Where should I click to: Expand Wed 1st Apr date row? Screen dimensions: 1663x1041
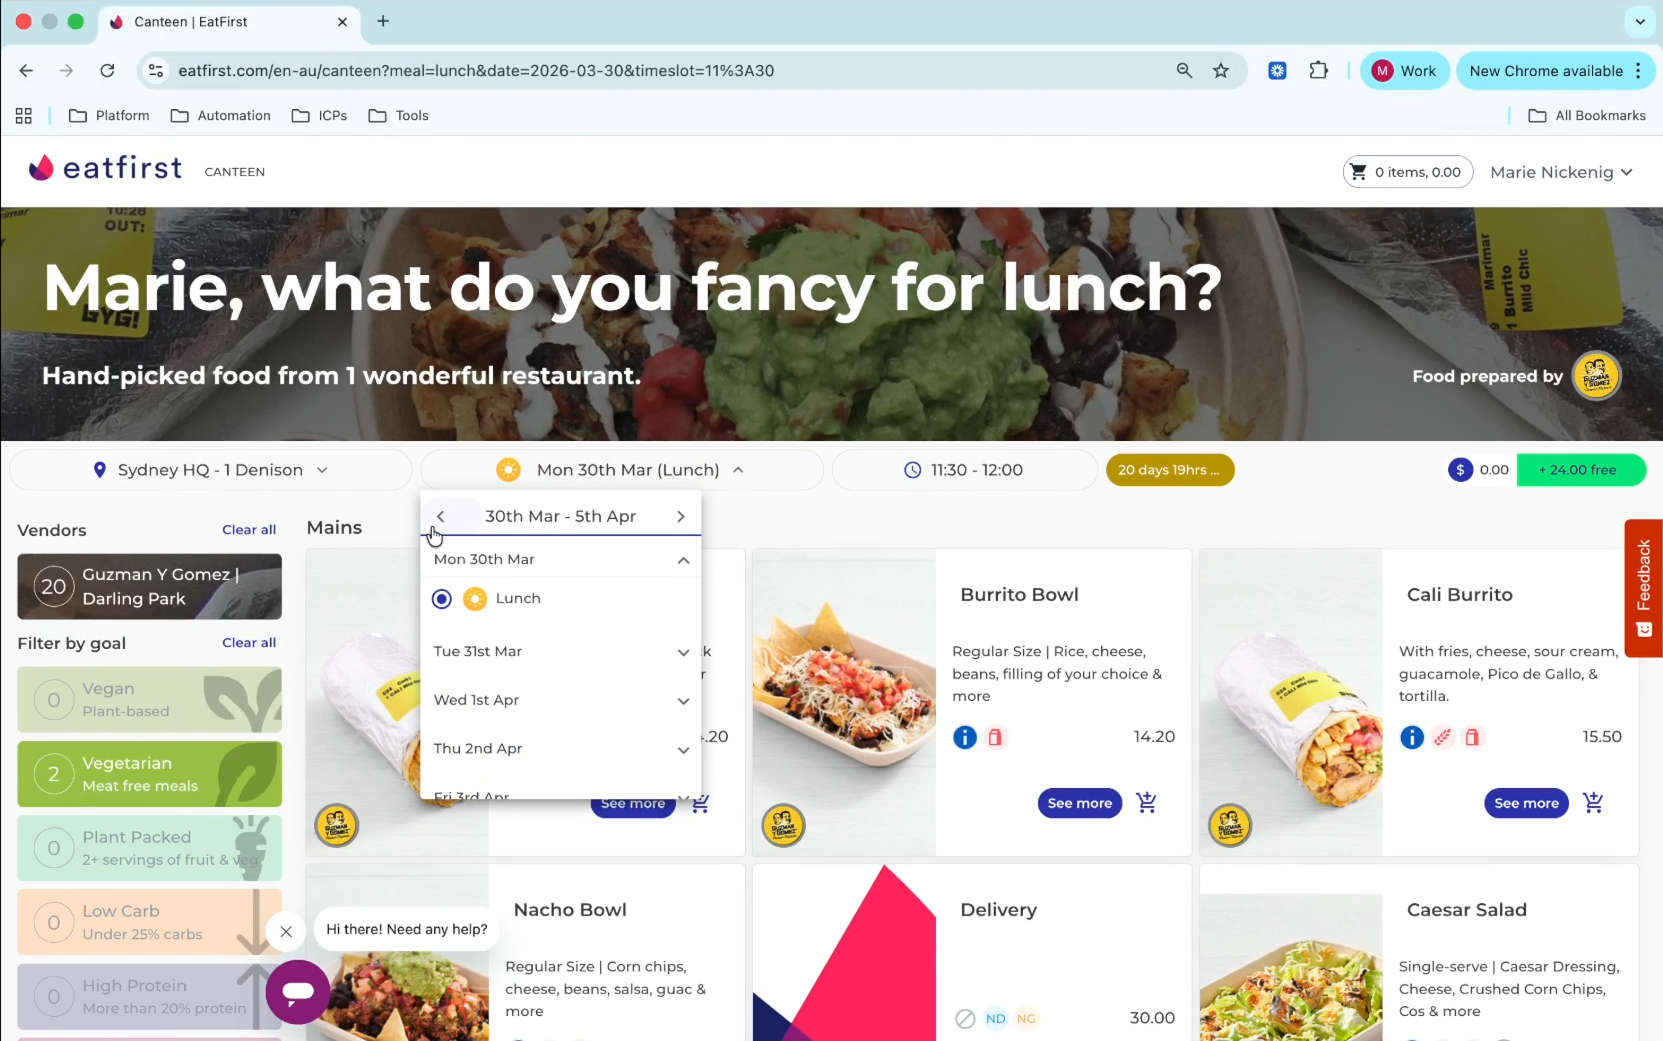click(x=561, y=700)
